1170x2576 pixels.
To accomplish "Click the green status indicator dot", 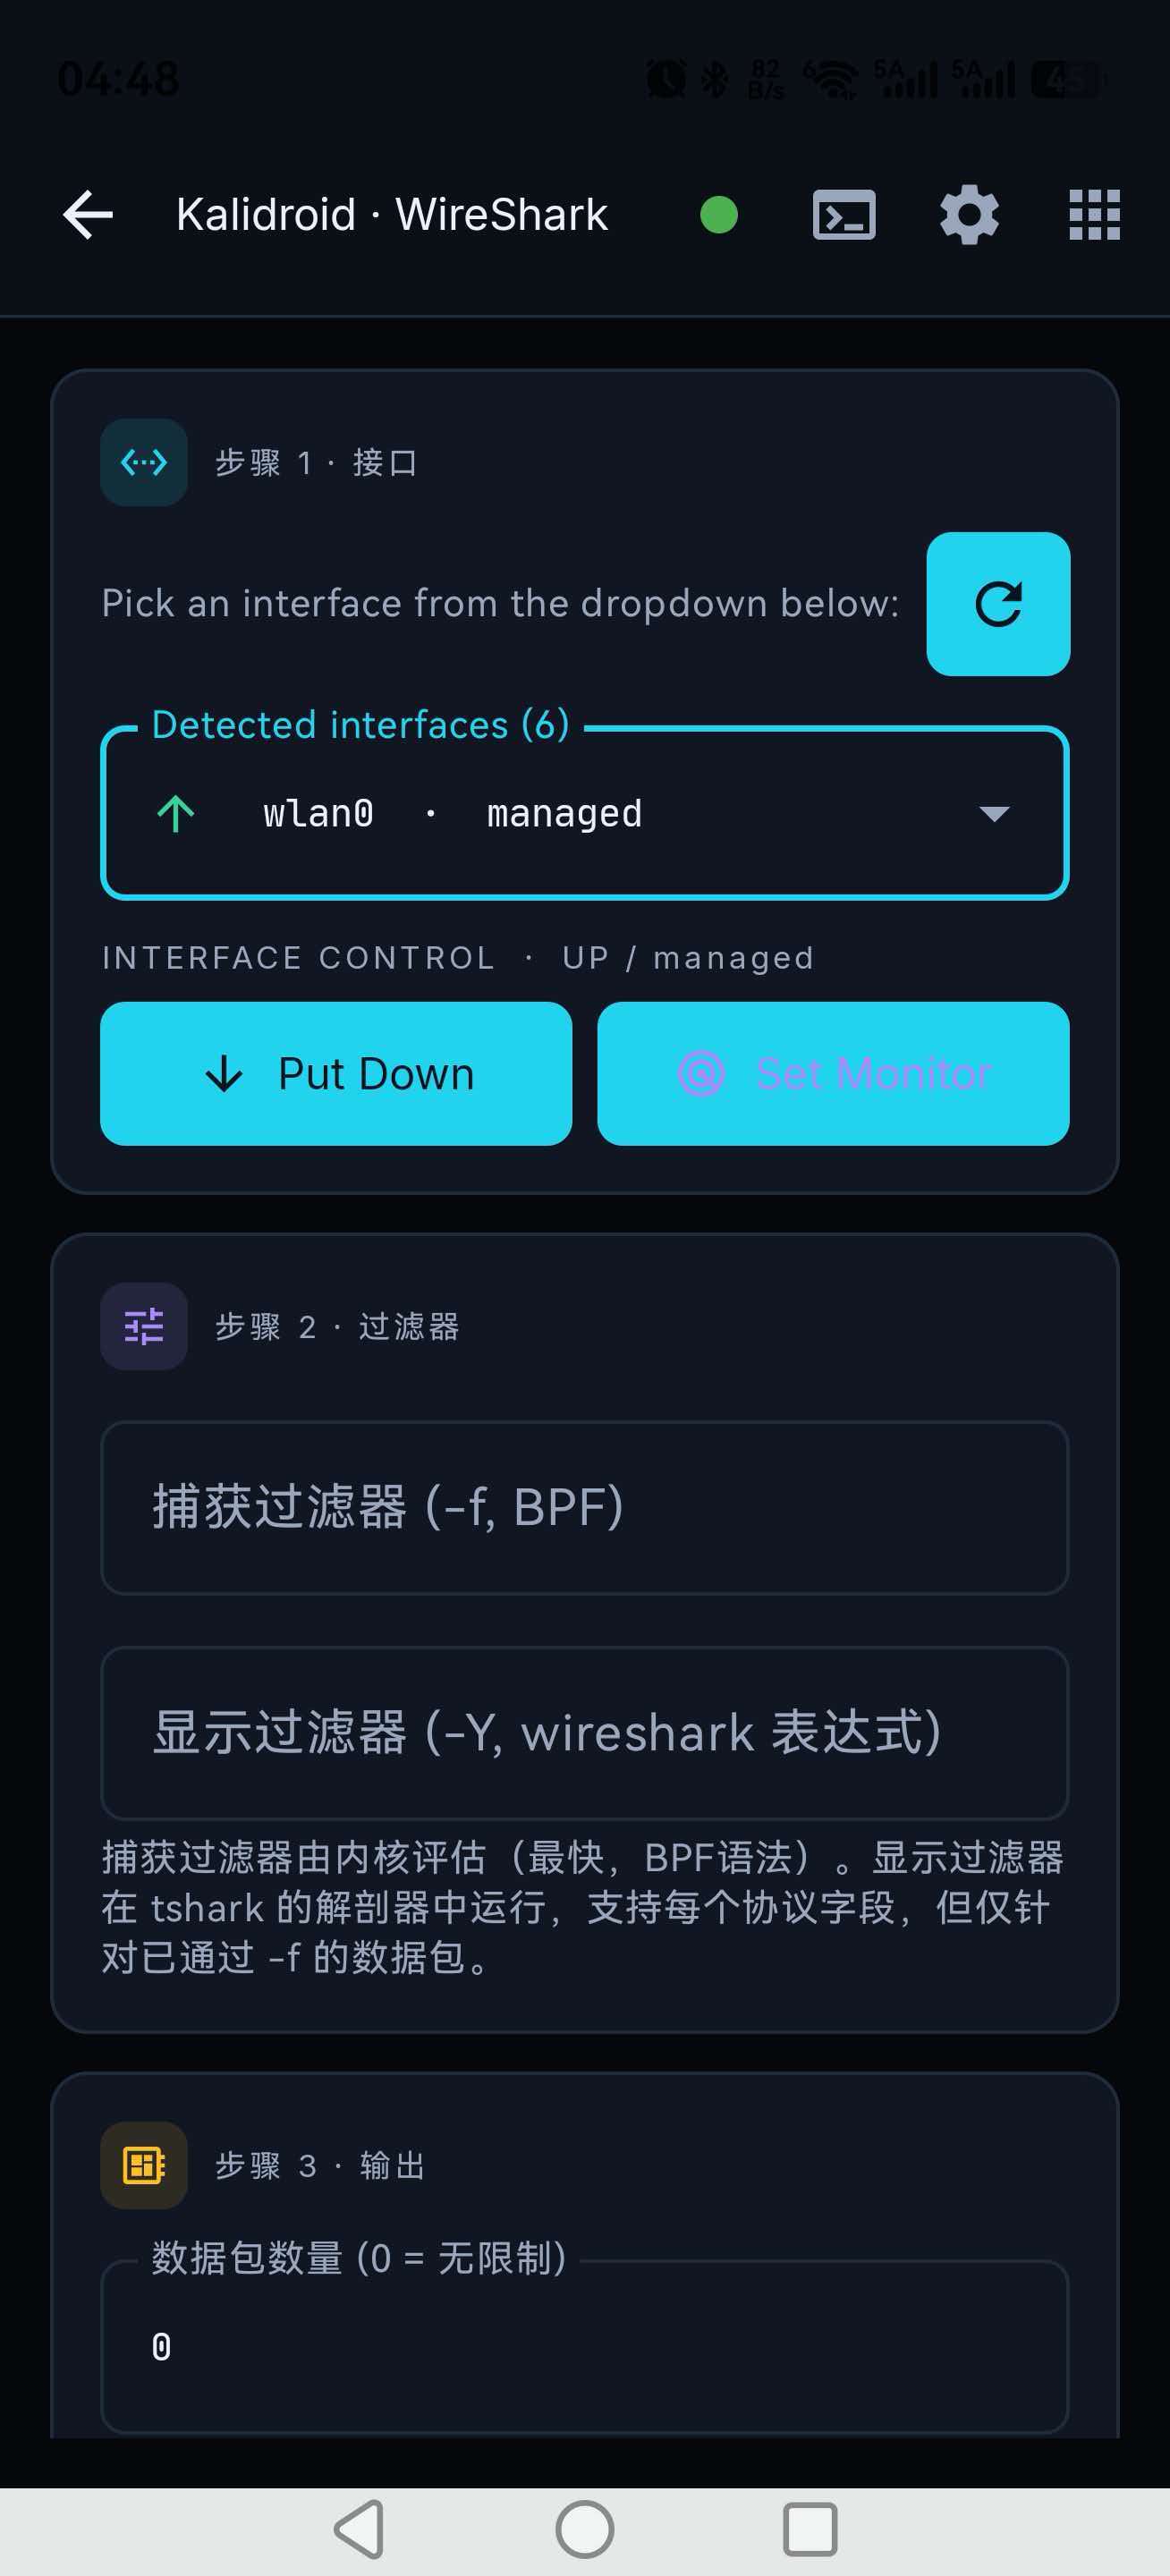I will point(719,215).
